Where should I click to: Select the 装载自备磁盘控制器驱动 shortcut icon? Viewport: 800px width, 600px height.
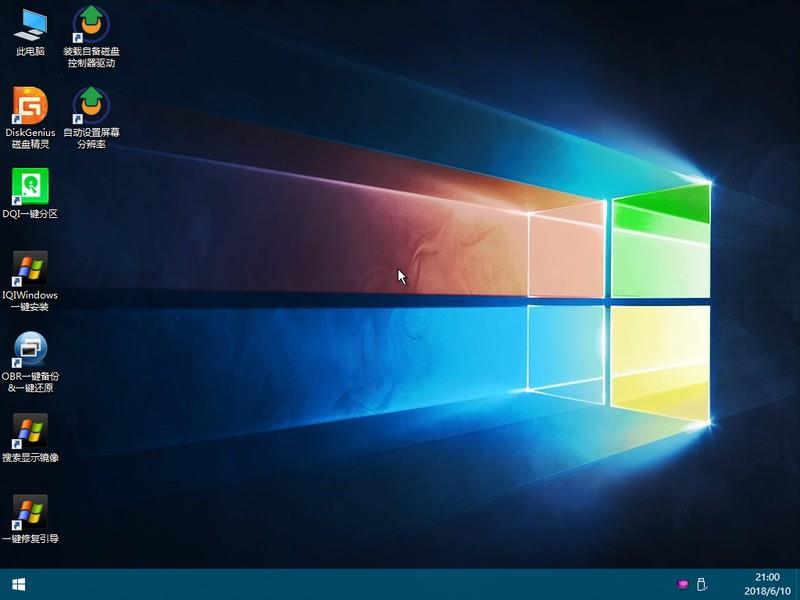[91, 24]
